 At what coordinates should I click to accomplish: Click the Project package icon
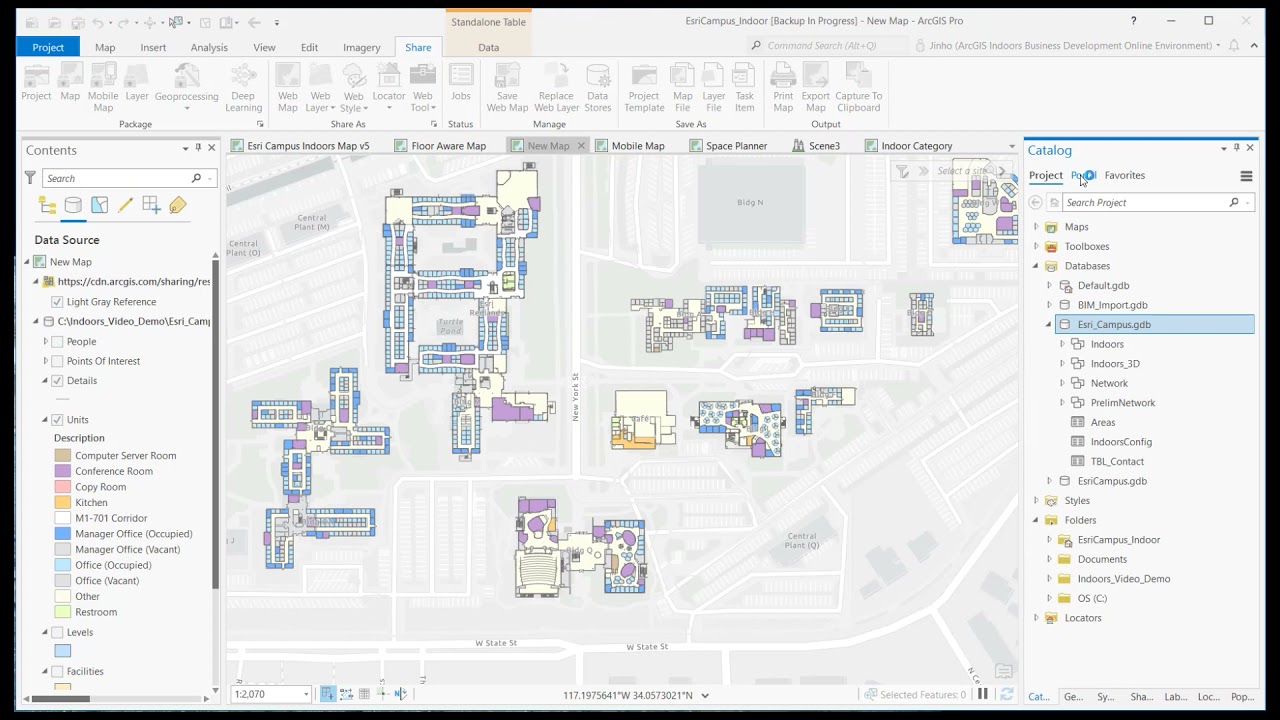pyautogui.click(x=36, y=83)
